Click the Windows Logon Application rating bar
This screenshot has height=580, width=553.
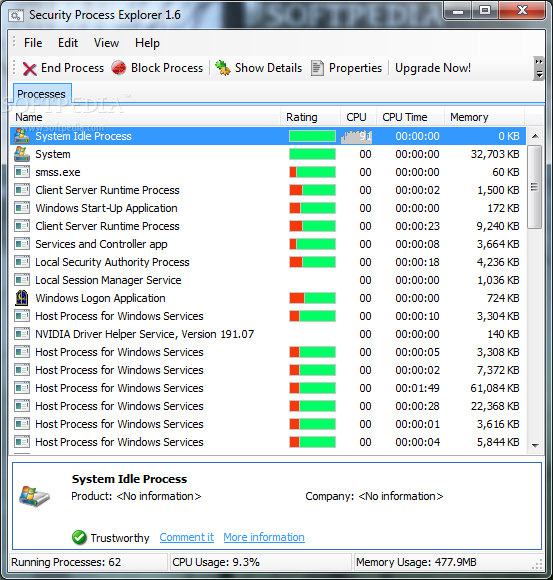312,298
